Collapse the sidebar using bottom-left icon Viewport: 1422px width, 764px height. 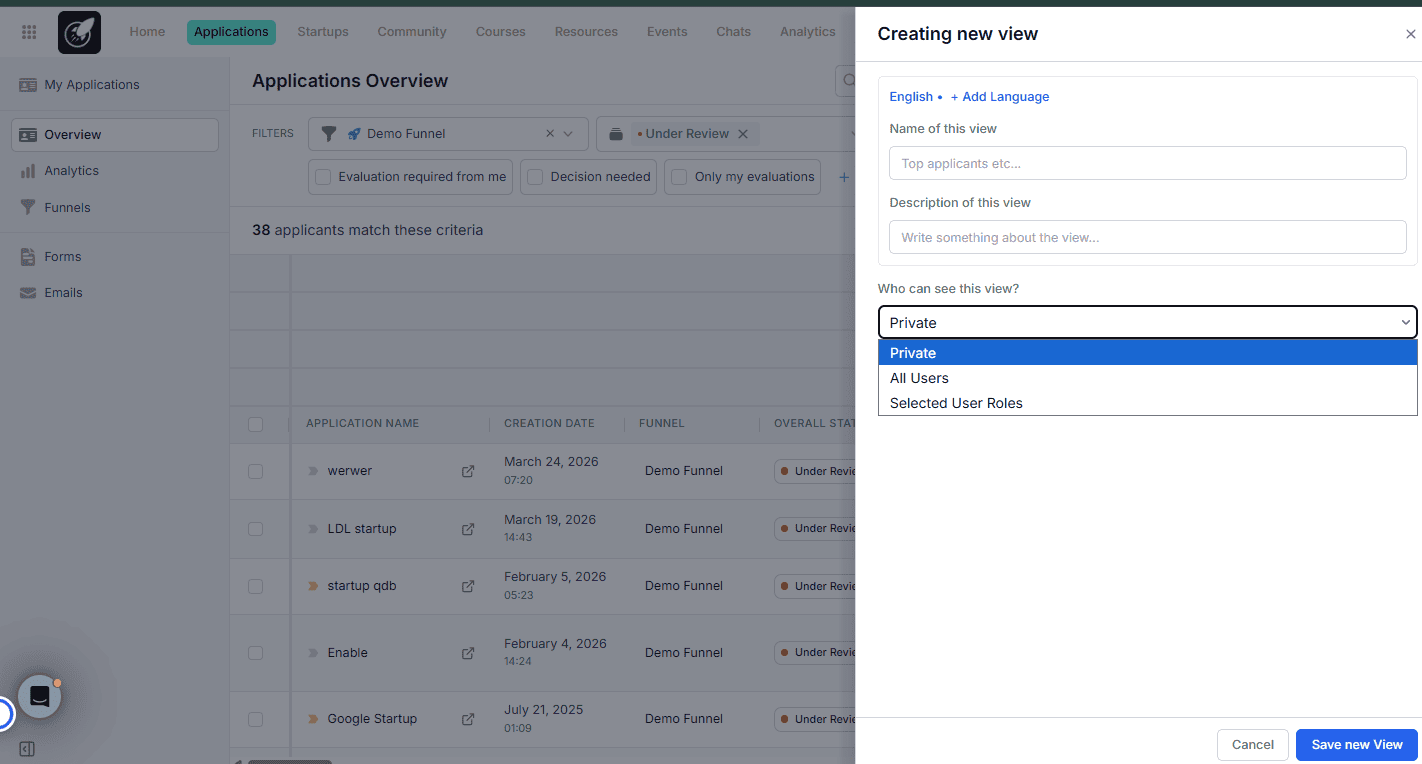tap(27, 749)
